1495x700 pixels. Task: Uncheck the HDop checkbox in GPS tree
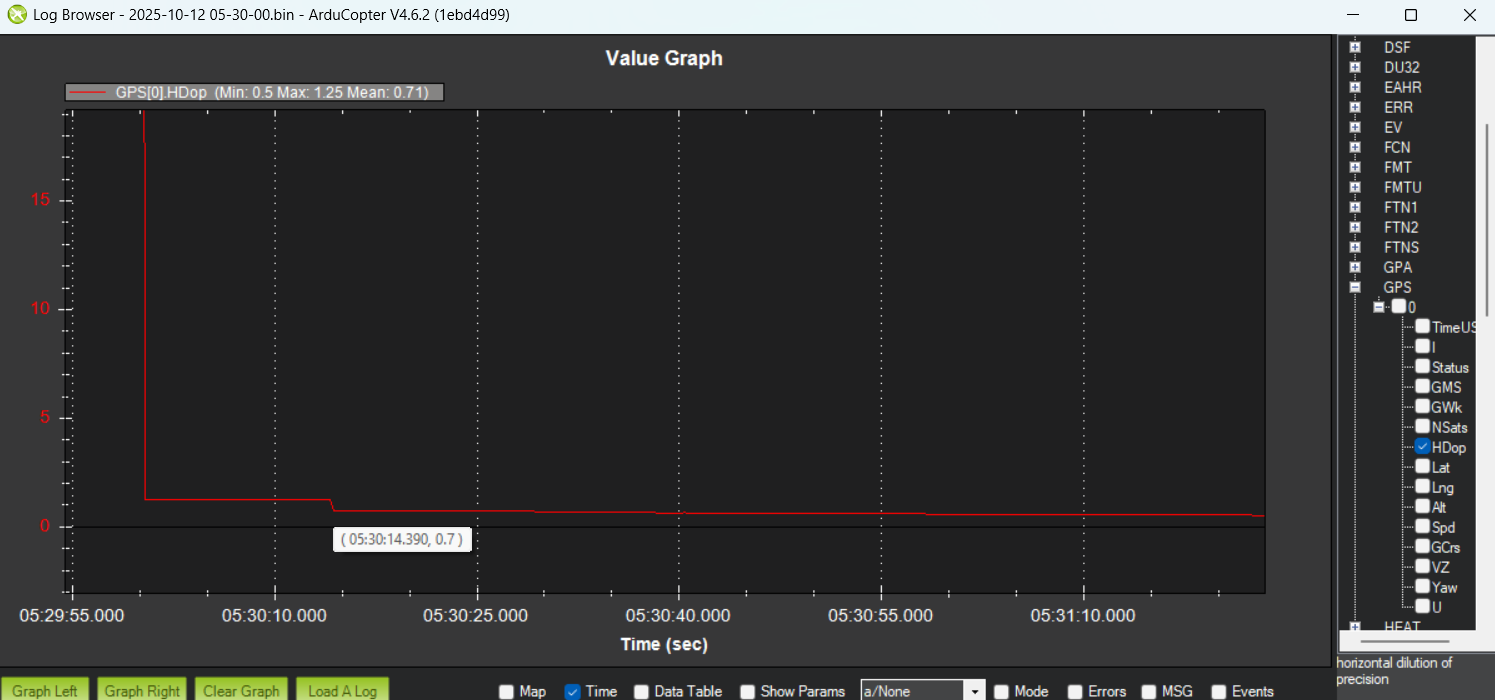tap(1422, 447)
